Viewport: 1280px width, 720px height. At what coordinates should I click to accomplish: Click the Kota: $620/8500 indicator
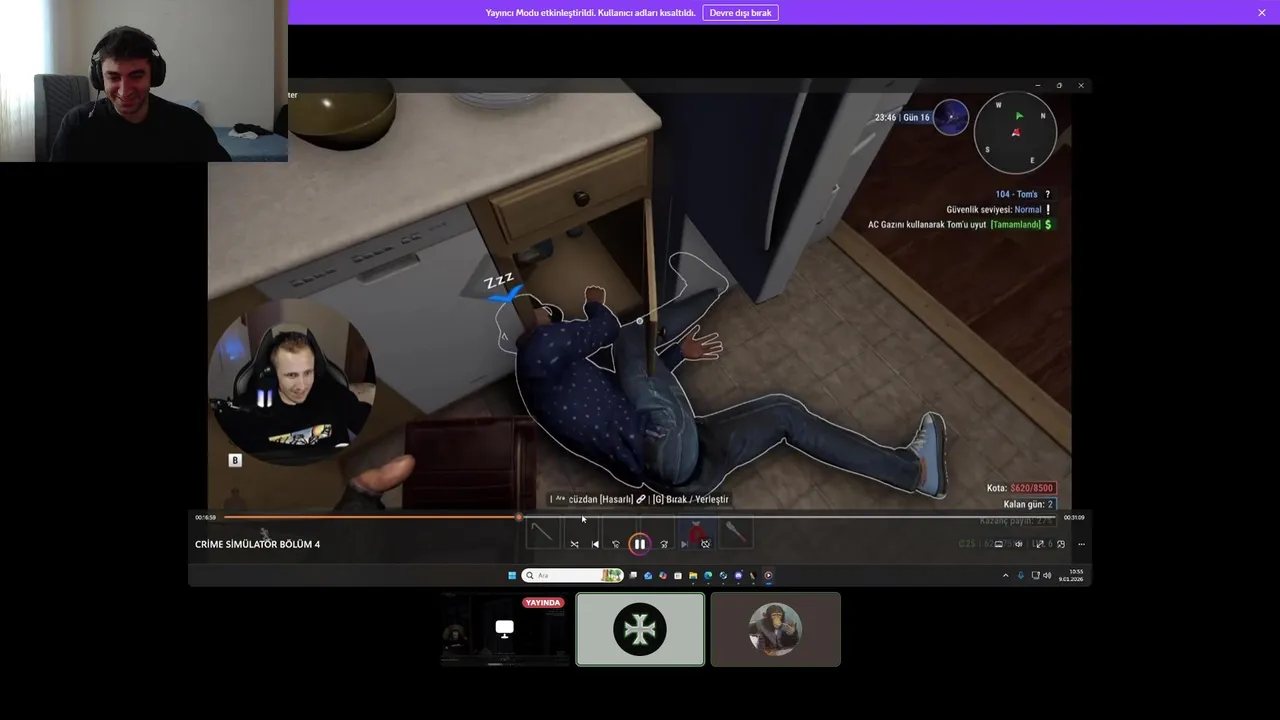[1021, 488]
